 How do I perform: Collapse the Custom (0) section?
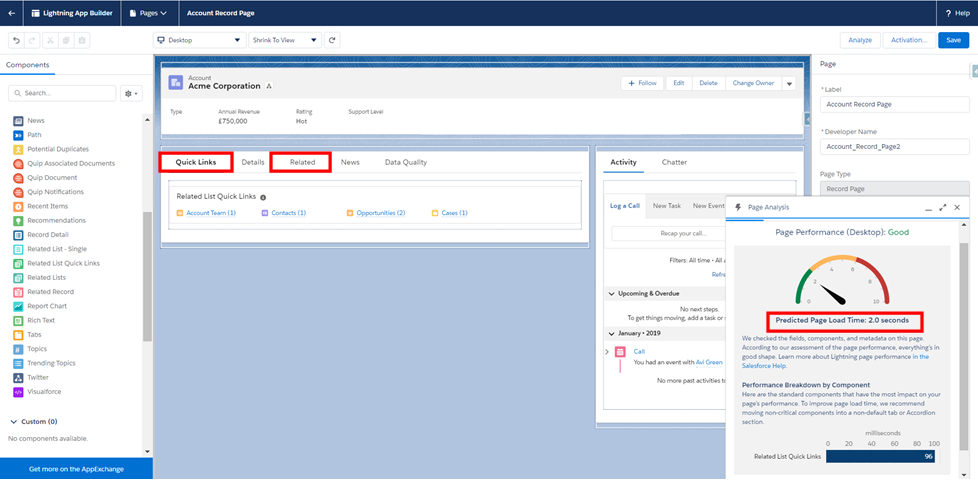14,422
